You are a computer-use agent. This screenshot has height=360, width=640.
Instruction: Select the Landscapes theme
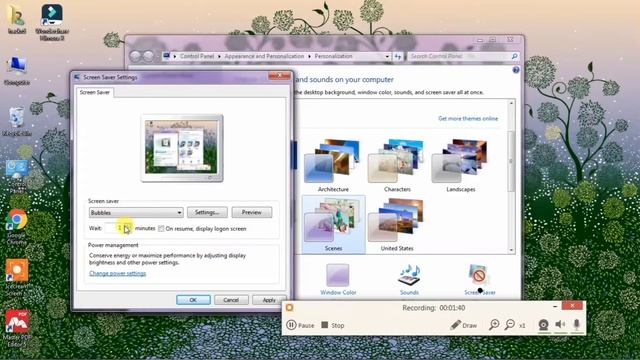460,164
